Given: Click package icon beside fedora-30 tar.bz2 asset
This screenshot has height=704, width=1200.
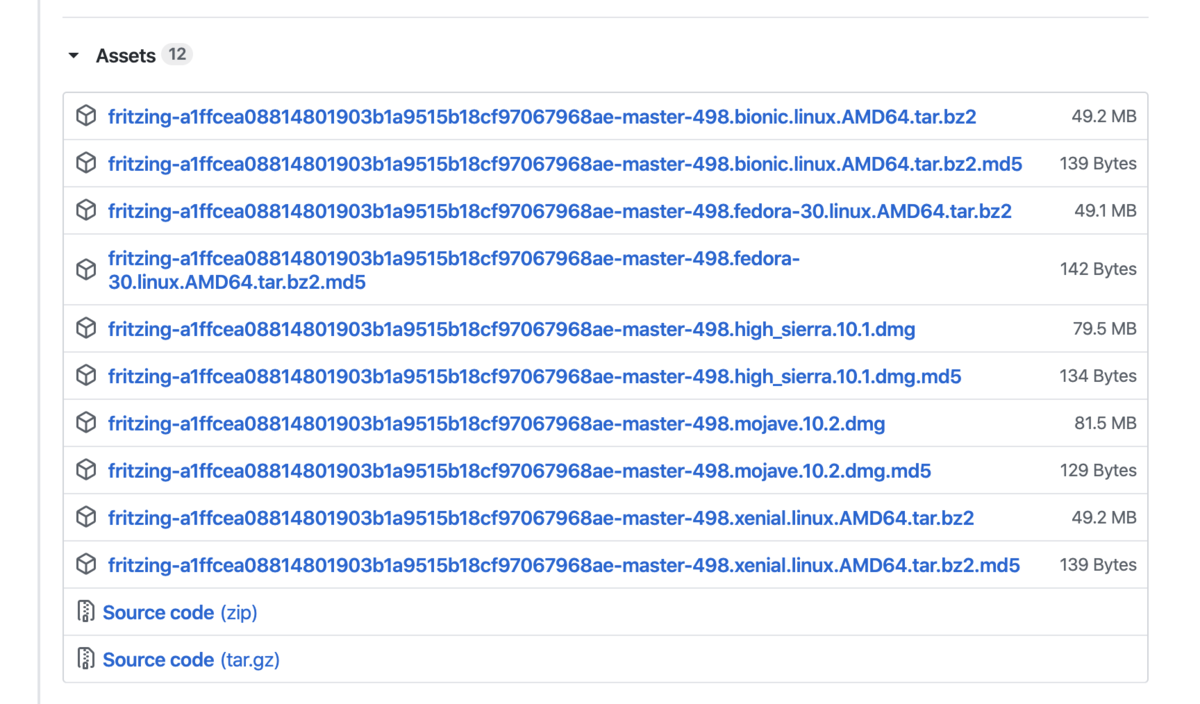Looking at the screenshot, I should [86, 210].
